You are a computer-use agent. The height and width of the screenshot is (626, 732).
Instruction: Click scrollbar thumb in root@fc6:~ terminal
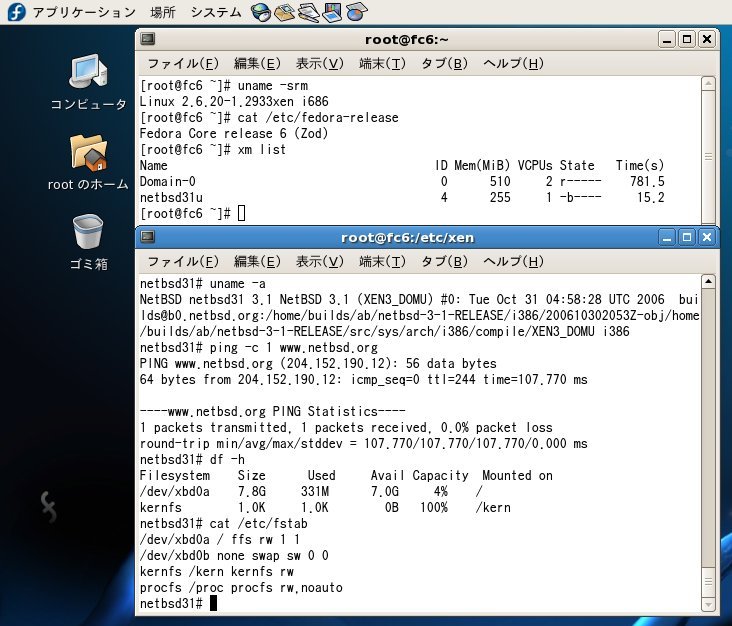(708, 157)
